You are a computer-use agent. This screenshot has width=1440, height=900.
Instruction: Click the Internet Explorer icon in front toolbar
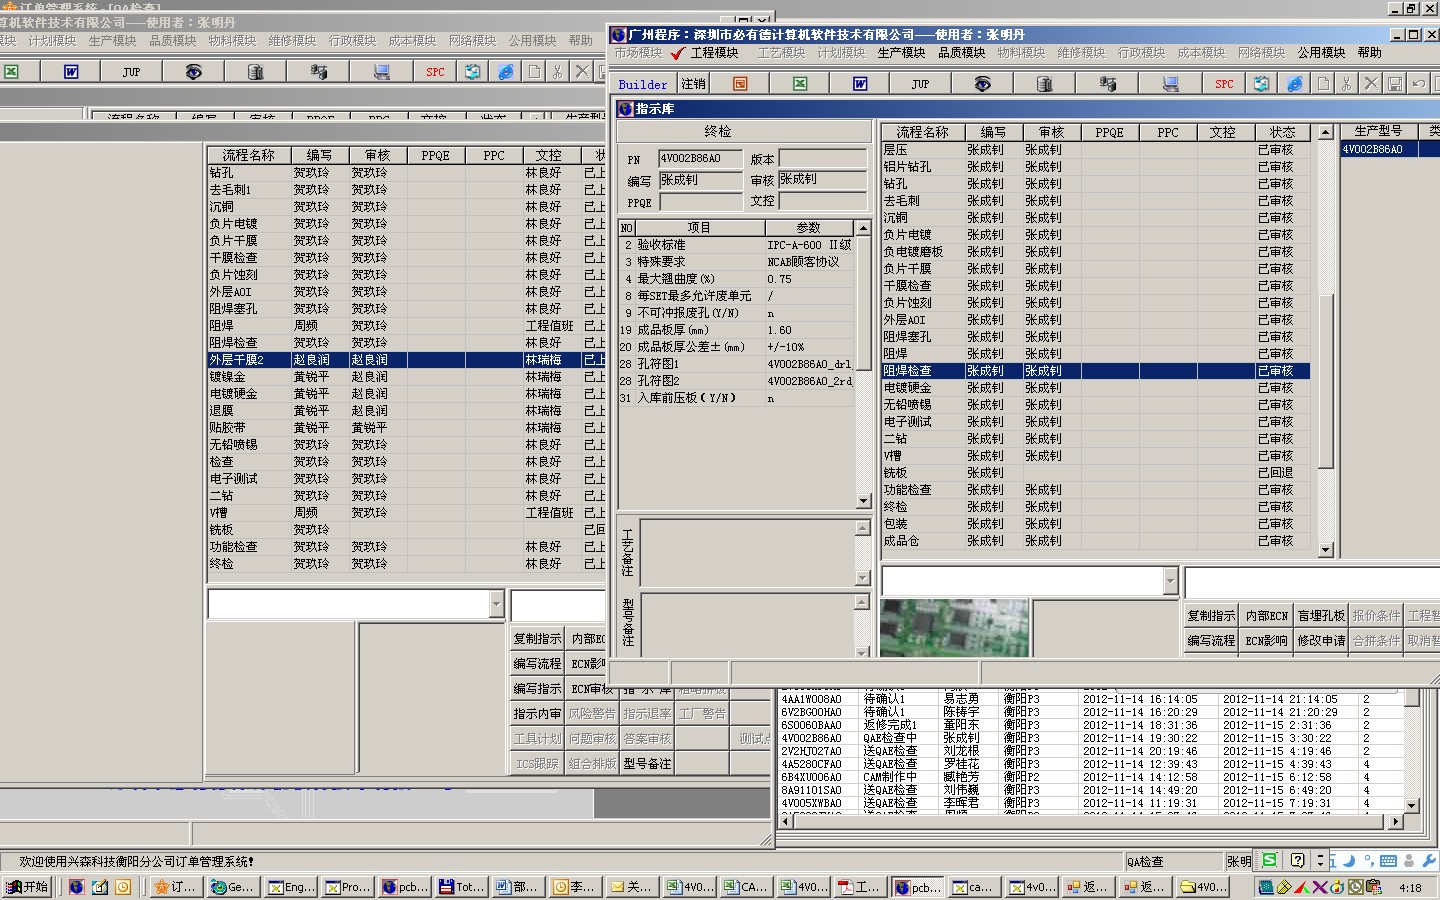click(1294, 84)
